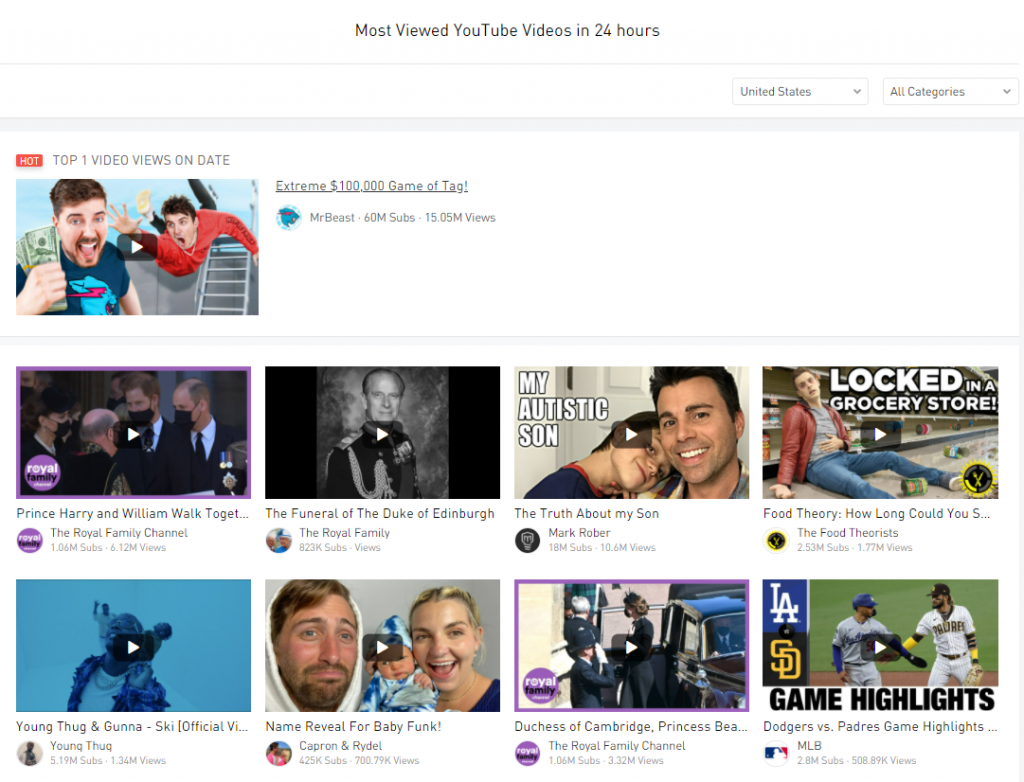Play the Dodgers vs. Padres highlights video
This screenshot has height=782, width=1024.
[x=880, y=646]
